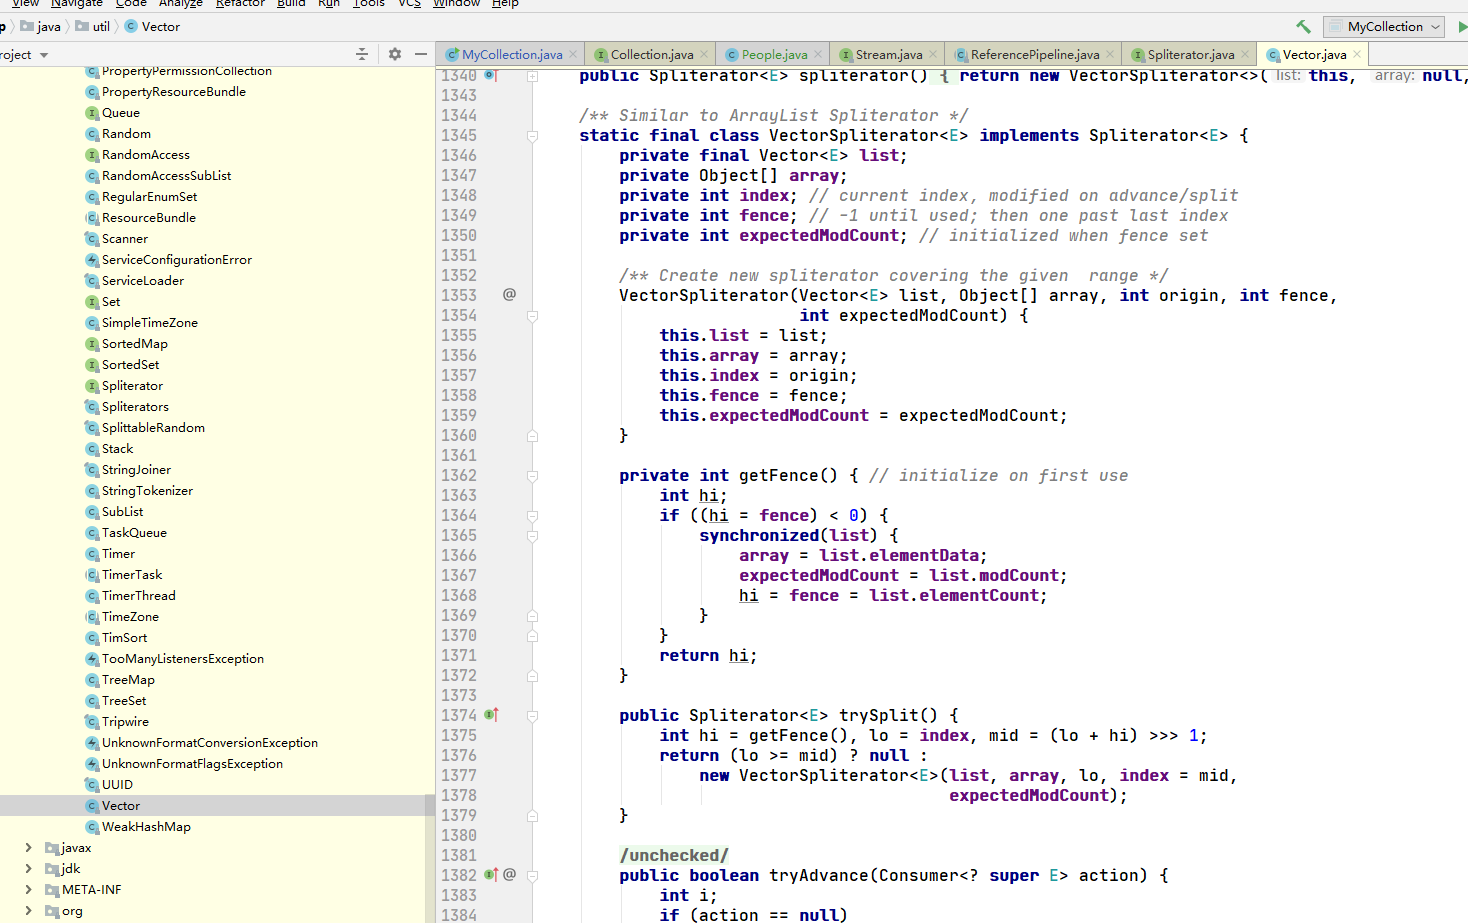Click the override gutter icon on line 1382
1468x923 pixels.
tap(491, 875)
